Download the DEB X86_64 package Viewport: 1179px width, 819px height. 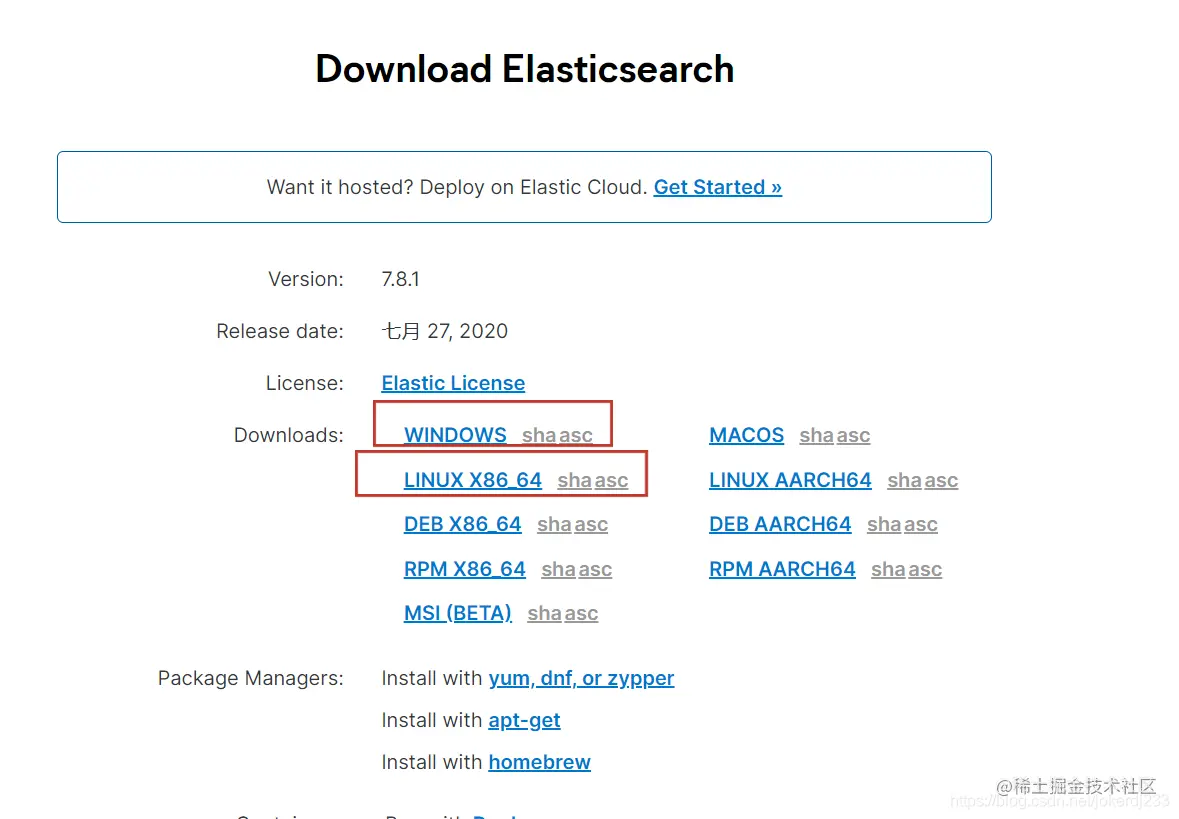coord(462,524)
